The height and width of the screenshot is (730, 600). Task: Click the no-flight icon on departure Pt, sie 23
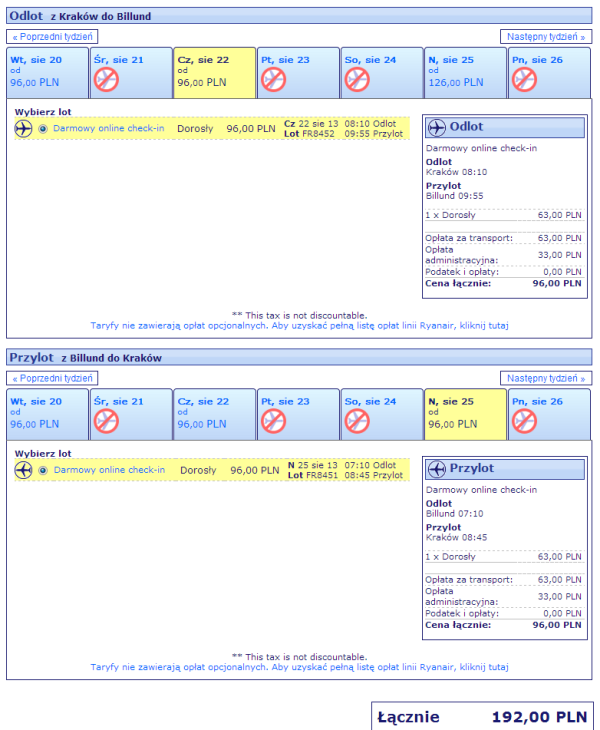tap(273, 80)
